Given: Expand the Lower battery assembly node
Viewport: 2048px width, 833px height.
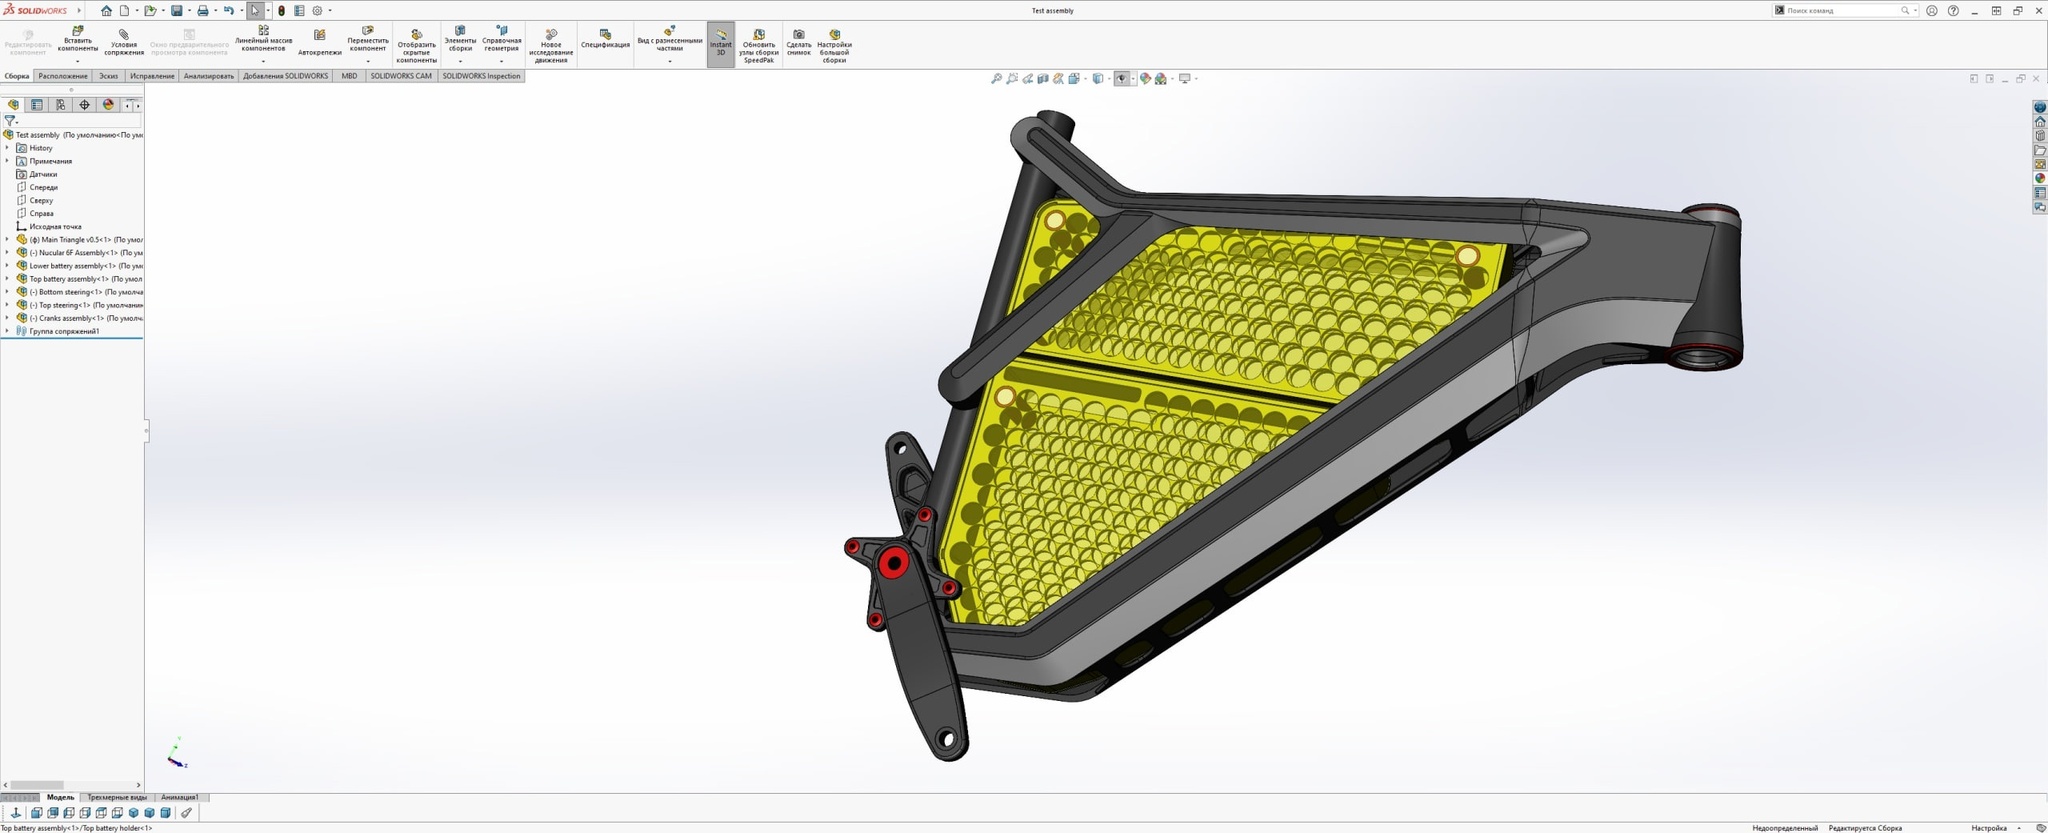Looking at the screenshot, I should pyautogui.click(x=7, y=266).
